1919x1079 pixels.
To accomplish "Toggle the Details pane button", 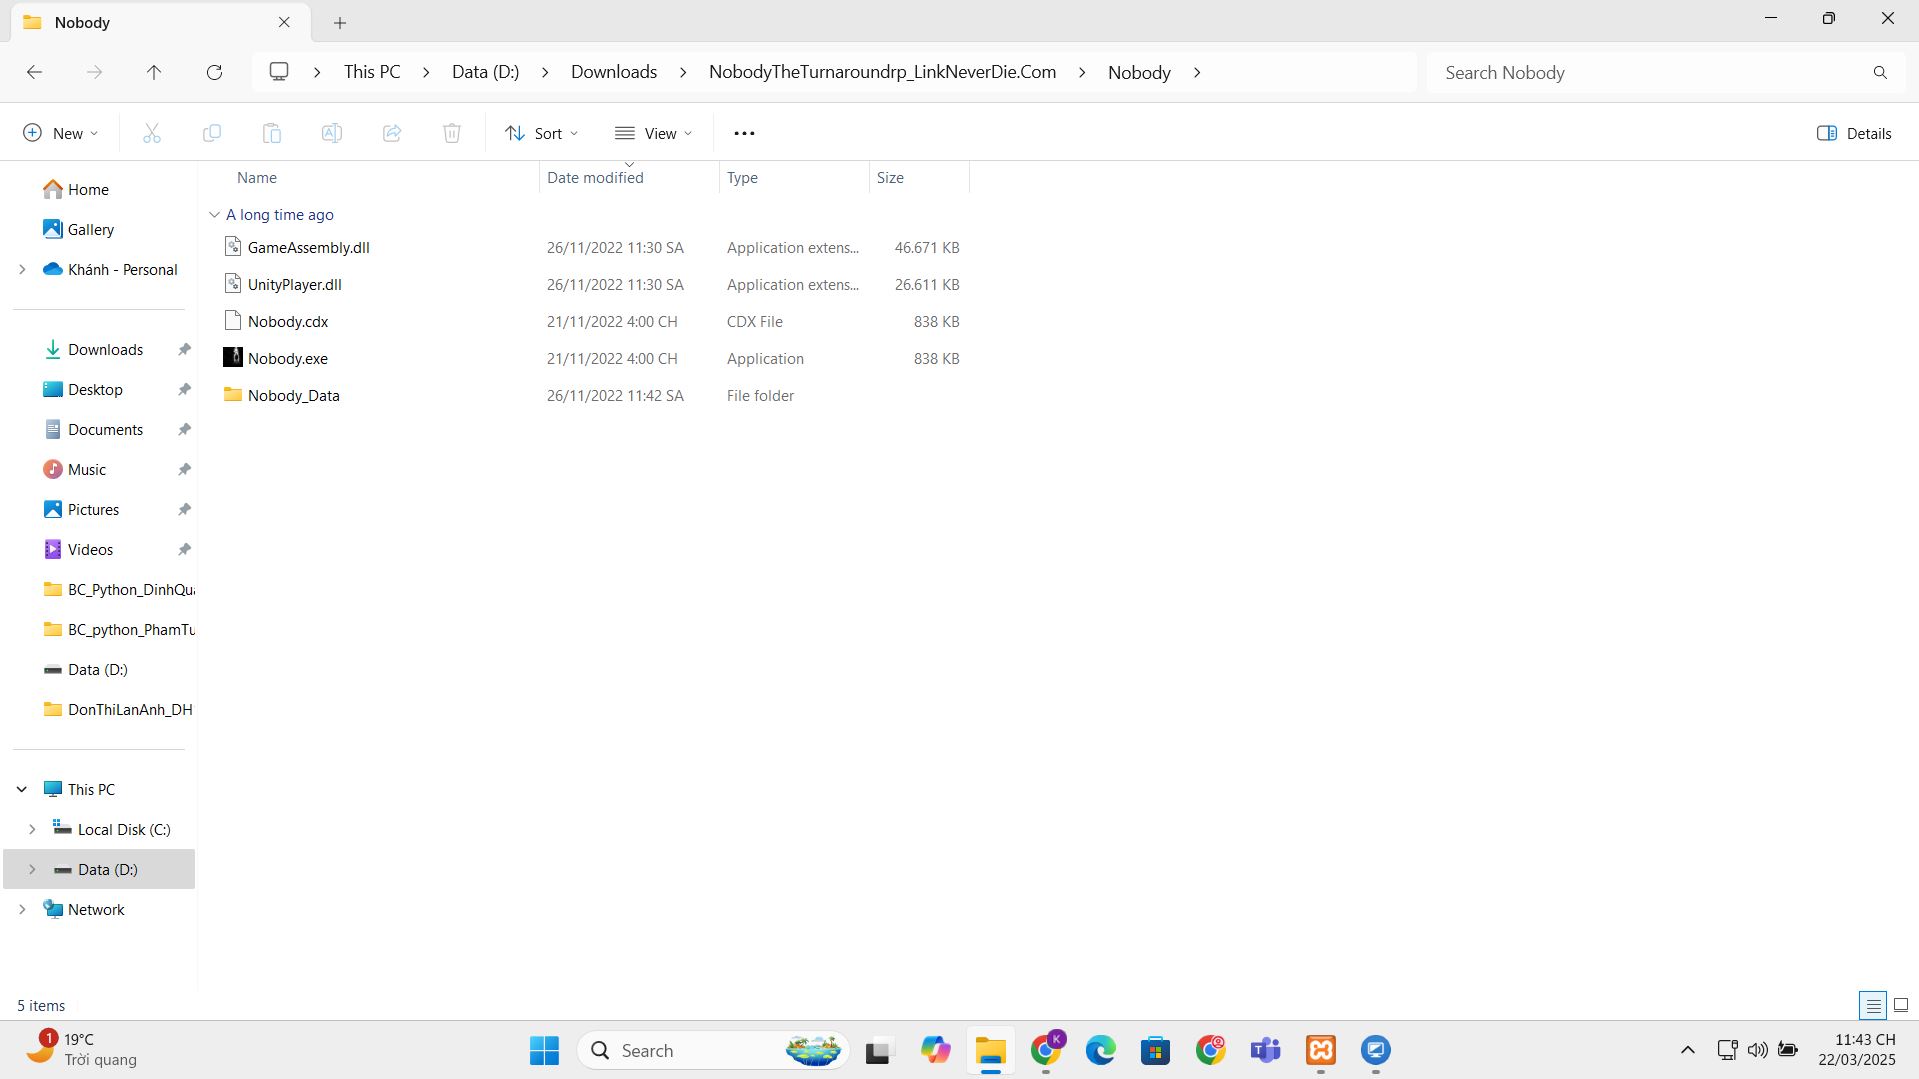I will tap(1854, 133).
